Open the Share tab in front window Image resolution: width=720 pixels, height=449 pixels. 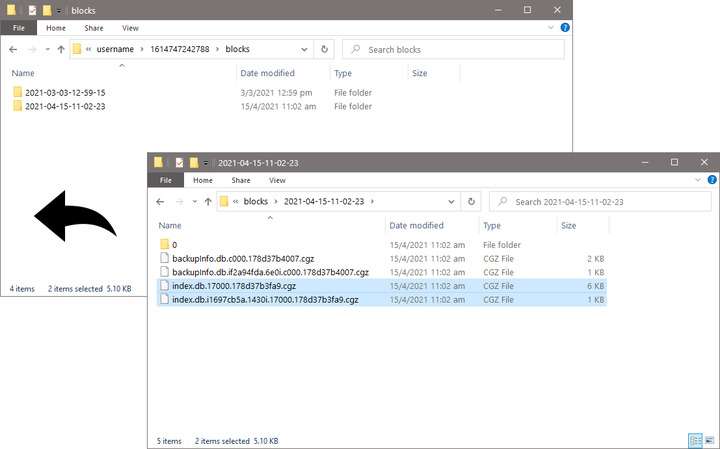pos(240,181)
